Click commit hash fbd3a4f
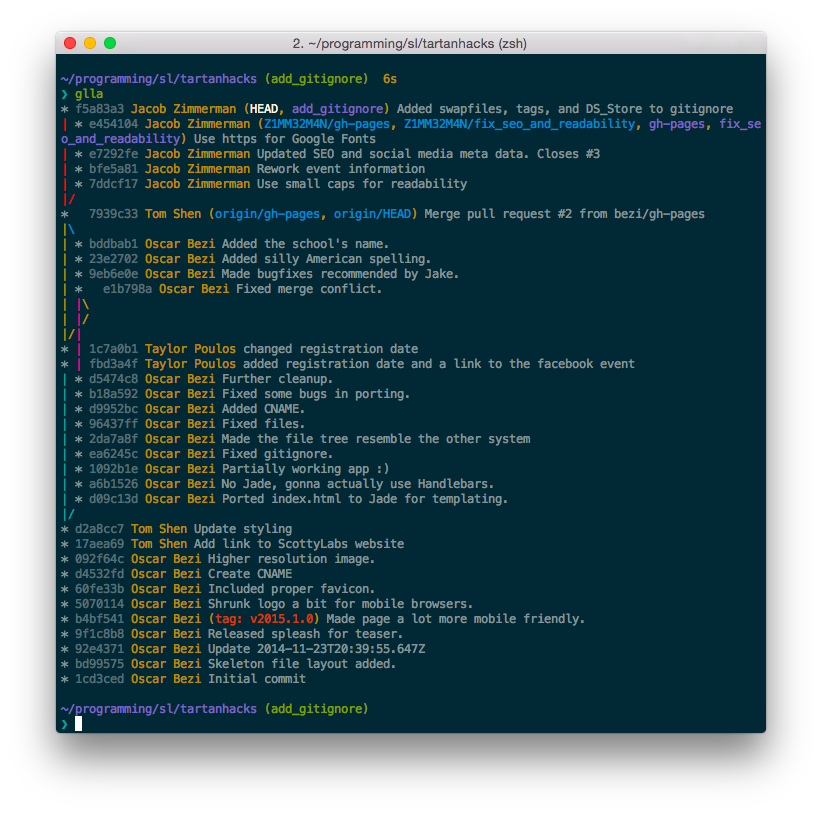822x813 pixels. 114,364
